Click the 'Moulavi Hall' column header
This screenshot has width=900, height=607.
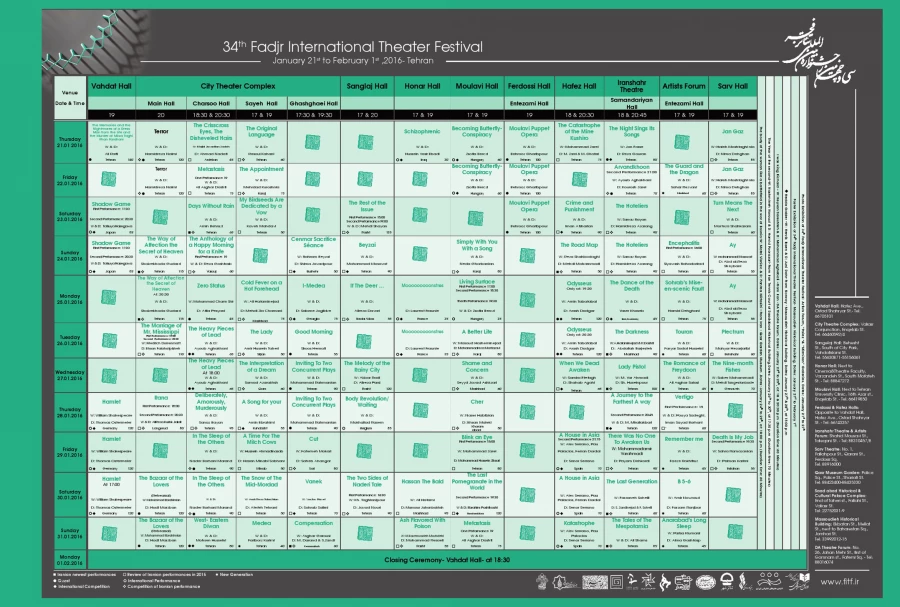tap(476, 86)
